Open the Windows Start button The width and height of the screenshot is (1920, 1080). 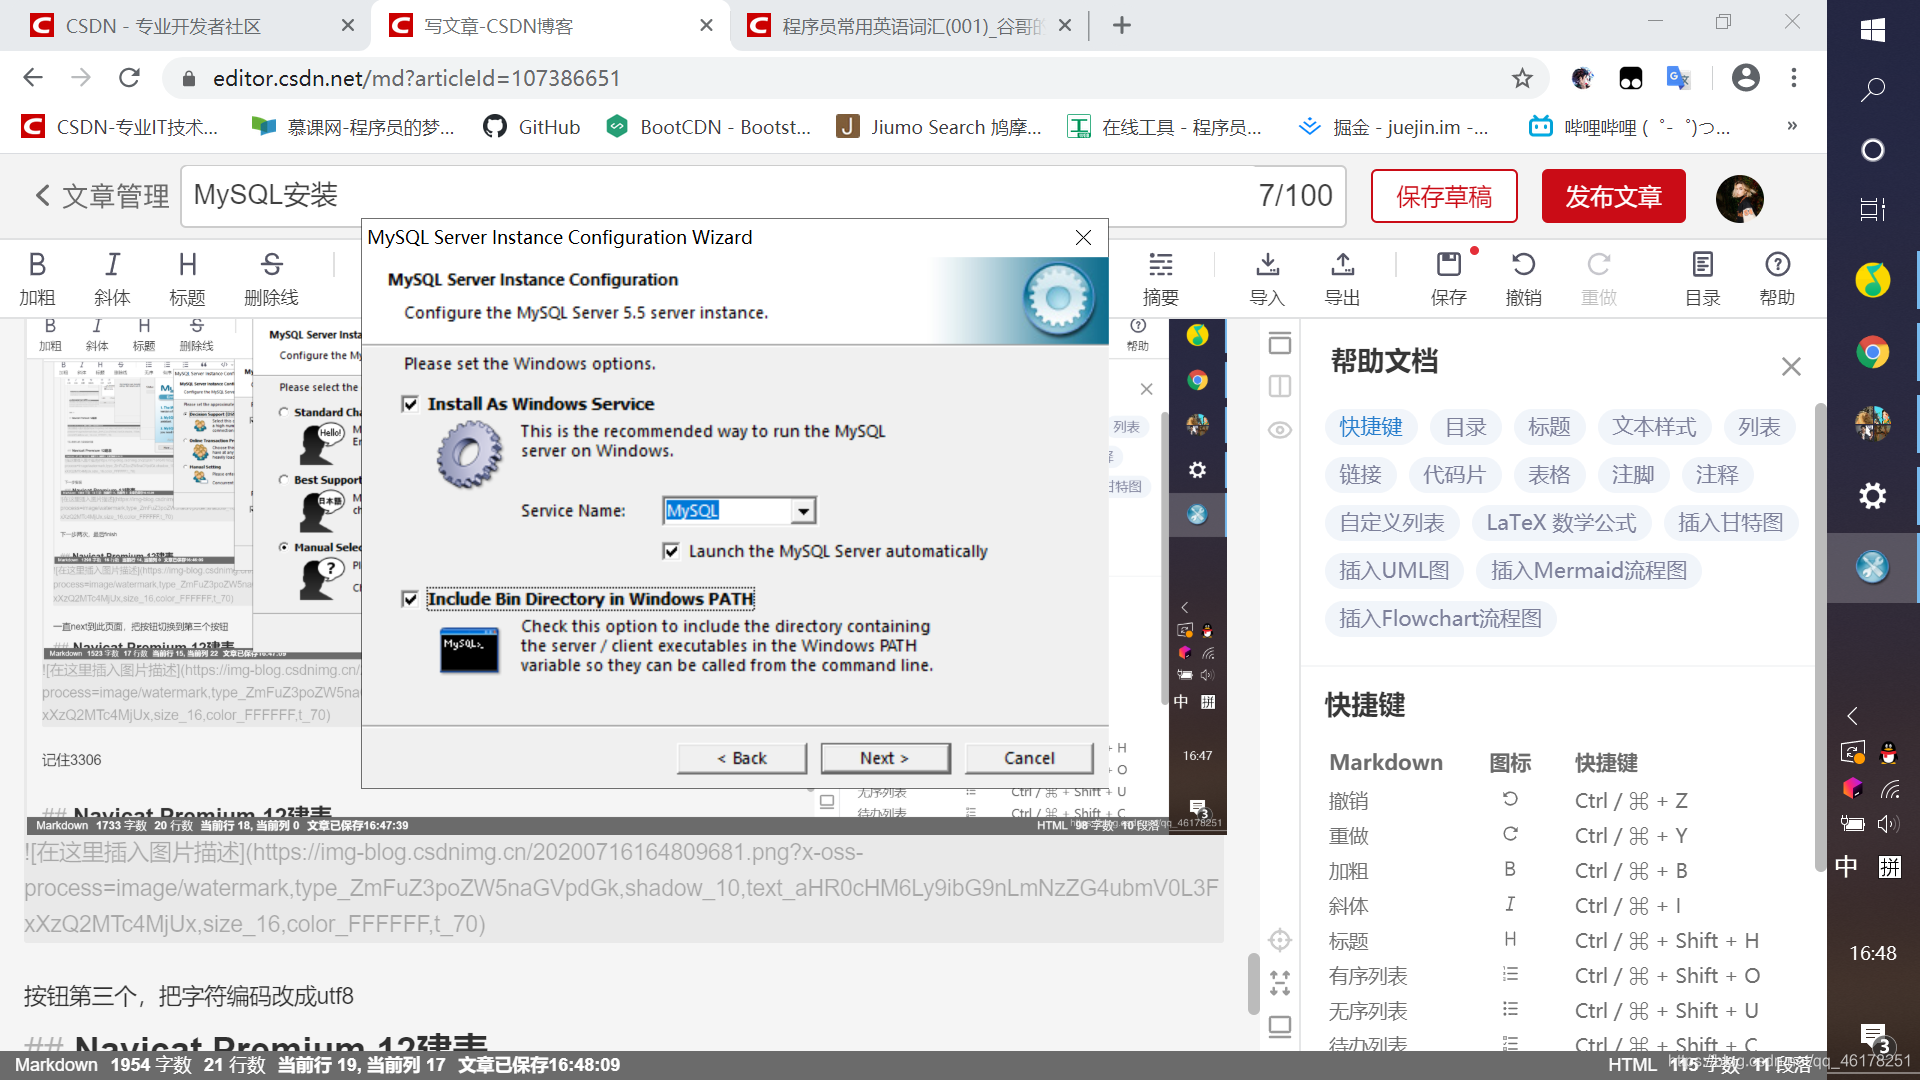pos(1873,30)
